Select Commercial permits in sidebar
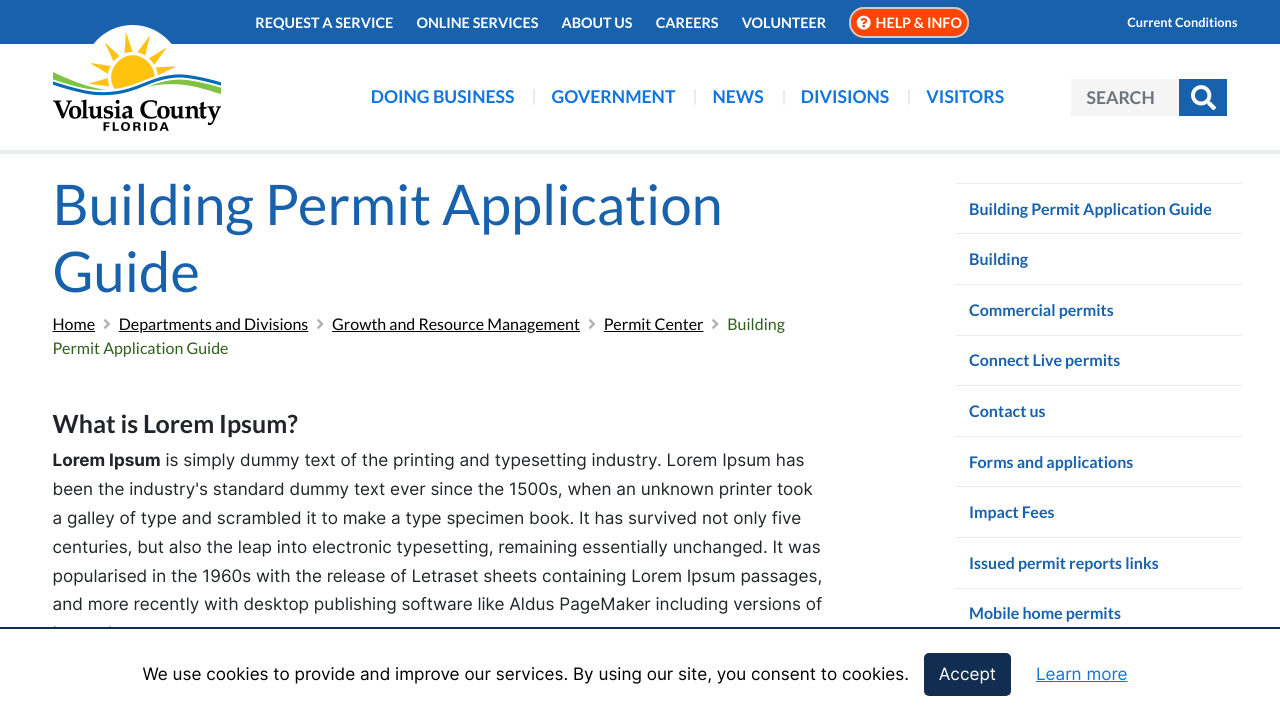This screenshot has height=720, width=1280. [x=1041, y=310]
